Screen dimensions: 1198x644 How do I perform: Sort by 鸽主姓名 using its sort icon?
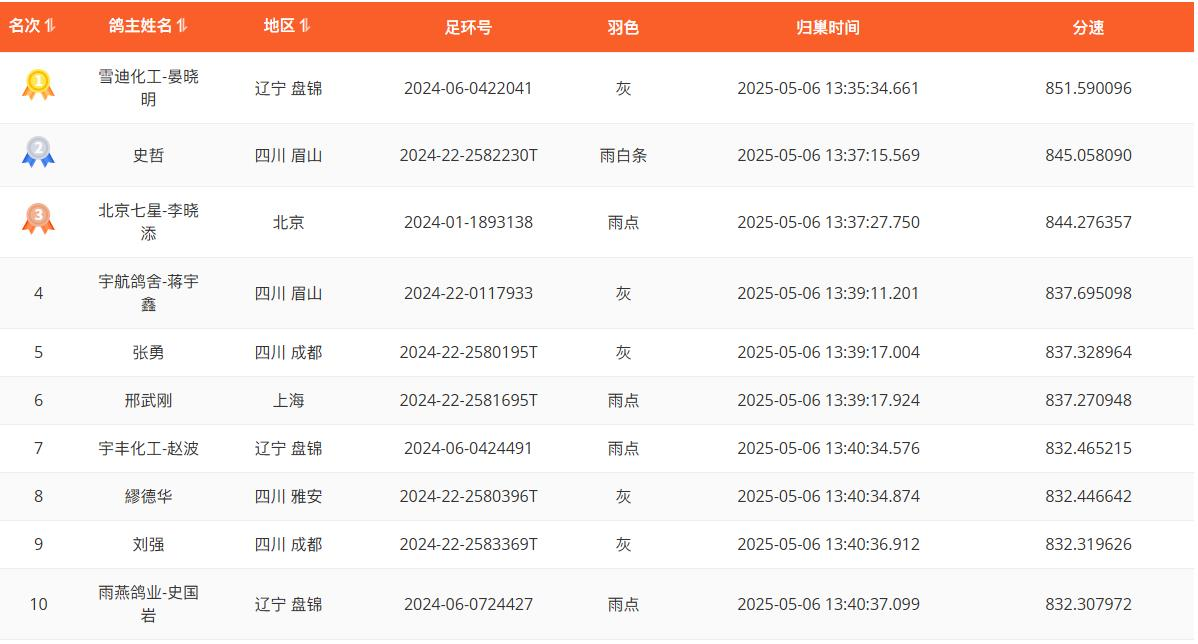[182, 26]
